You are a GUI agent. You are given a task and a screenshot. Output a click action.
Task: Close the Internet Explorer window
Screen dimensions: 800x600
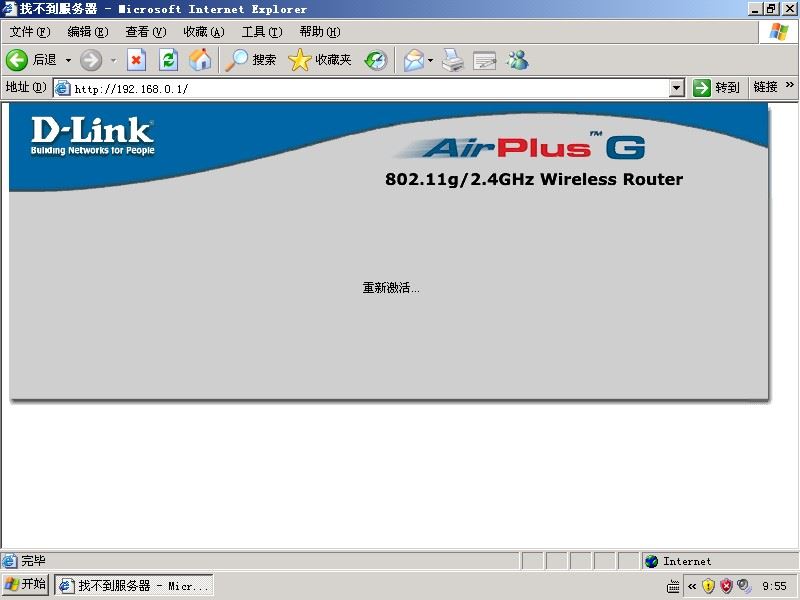[x=789, y=9]
